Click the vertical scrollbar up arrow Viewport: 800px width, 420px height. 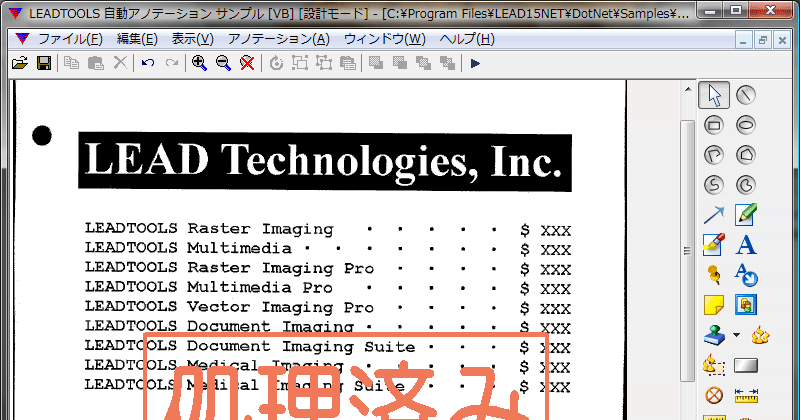click(x=688, y=89)
